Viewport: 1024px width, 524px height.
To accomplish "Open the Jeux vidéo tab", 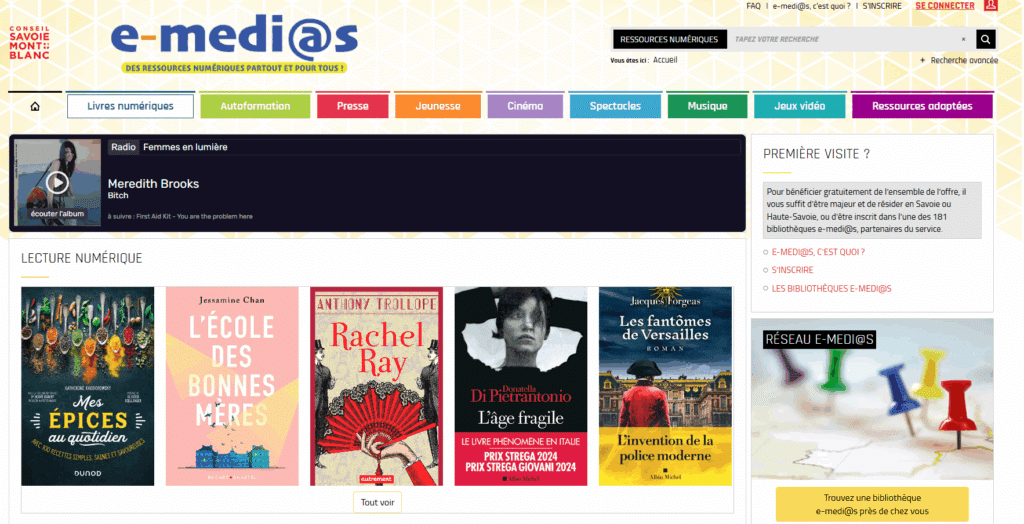I will [x=799, y=106].
